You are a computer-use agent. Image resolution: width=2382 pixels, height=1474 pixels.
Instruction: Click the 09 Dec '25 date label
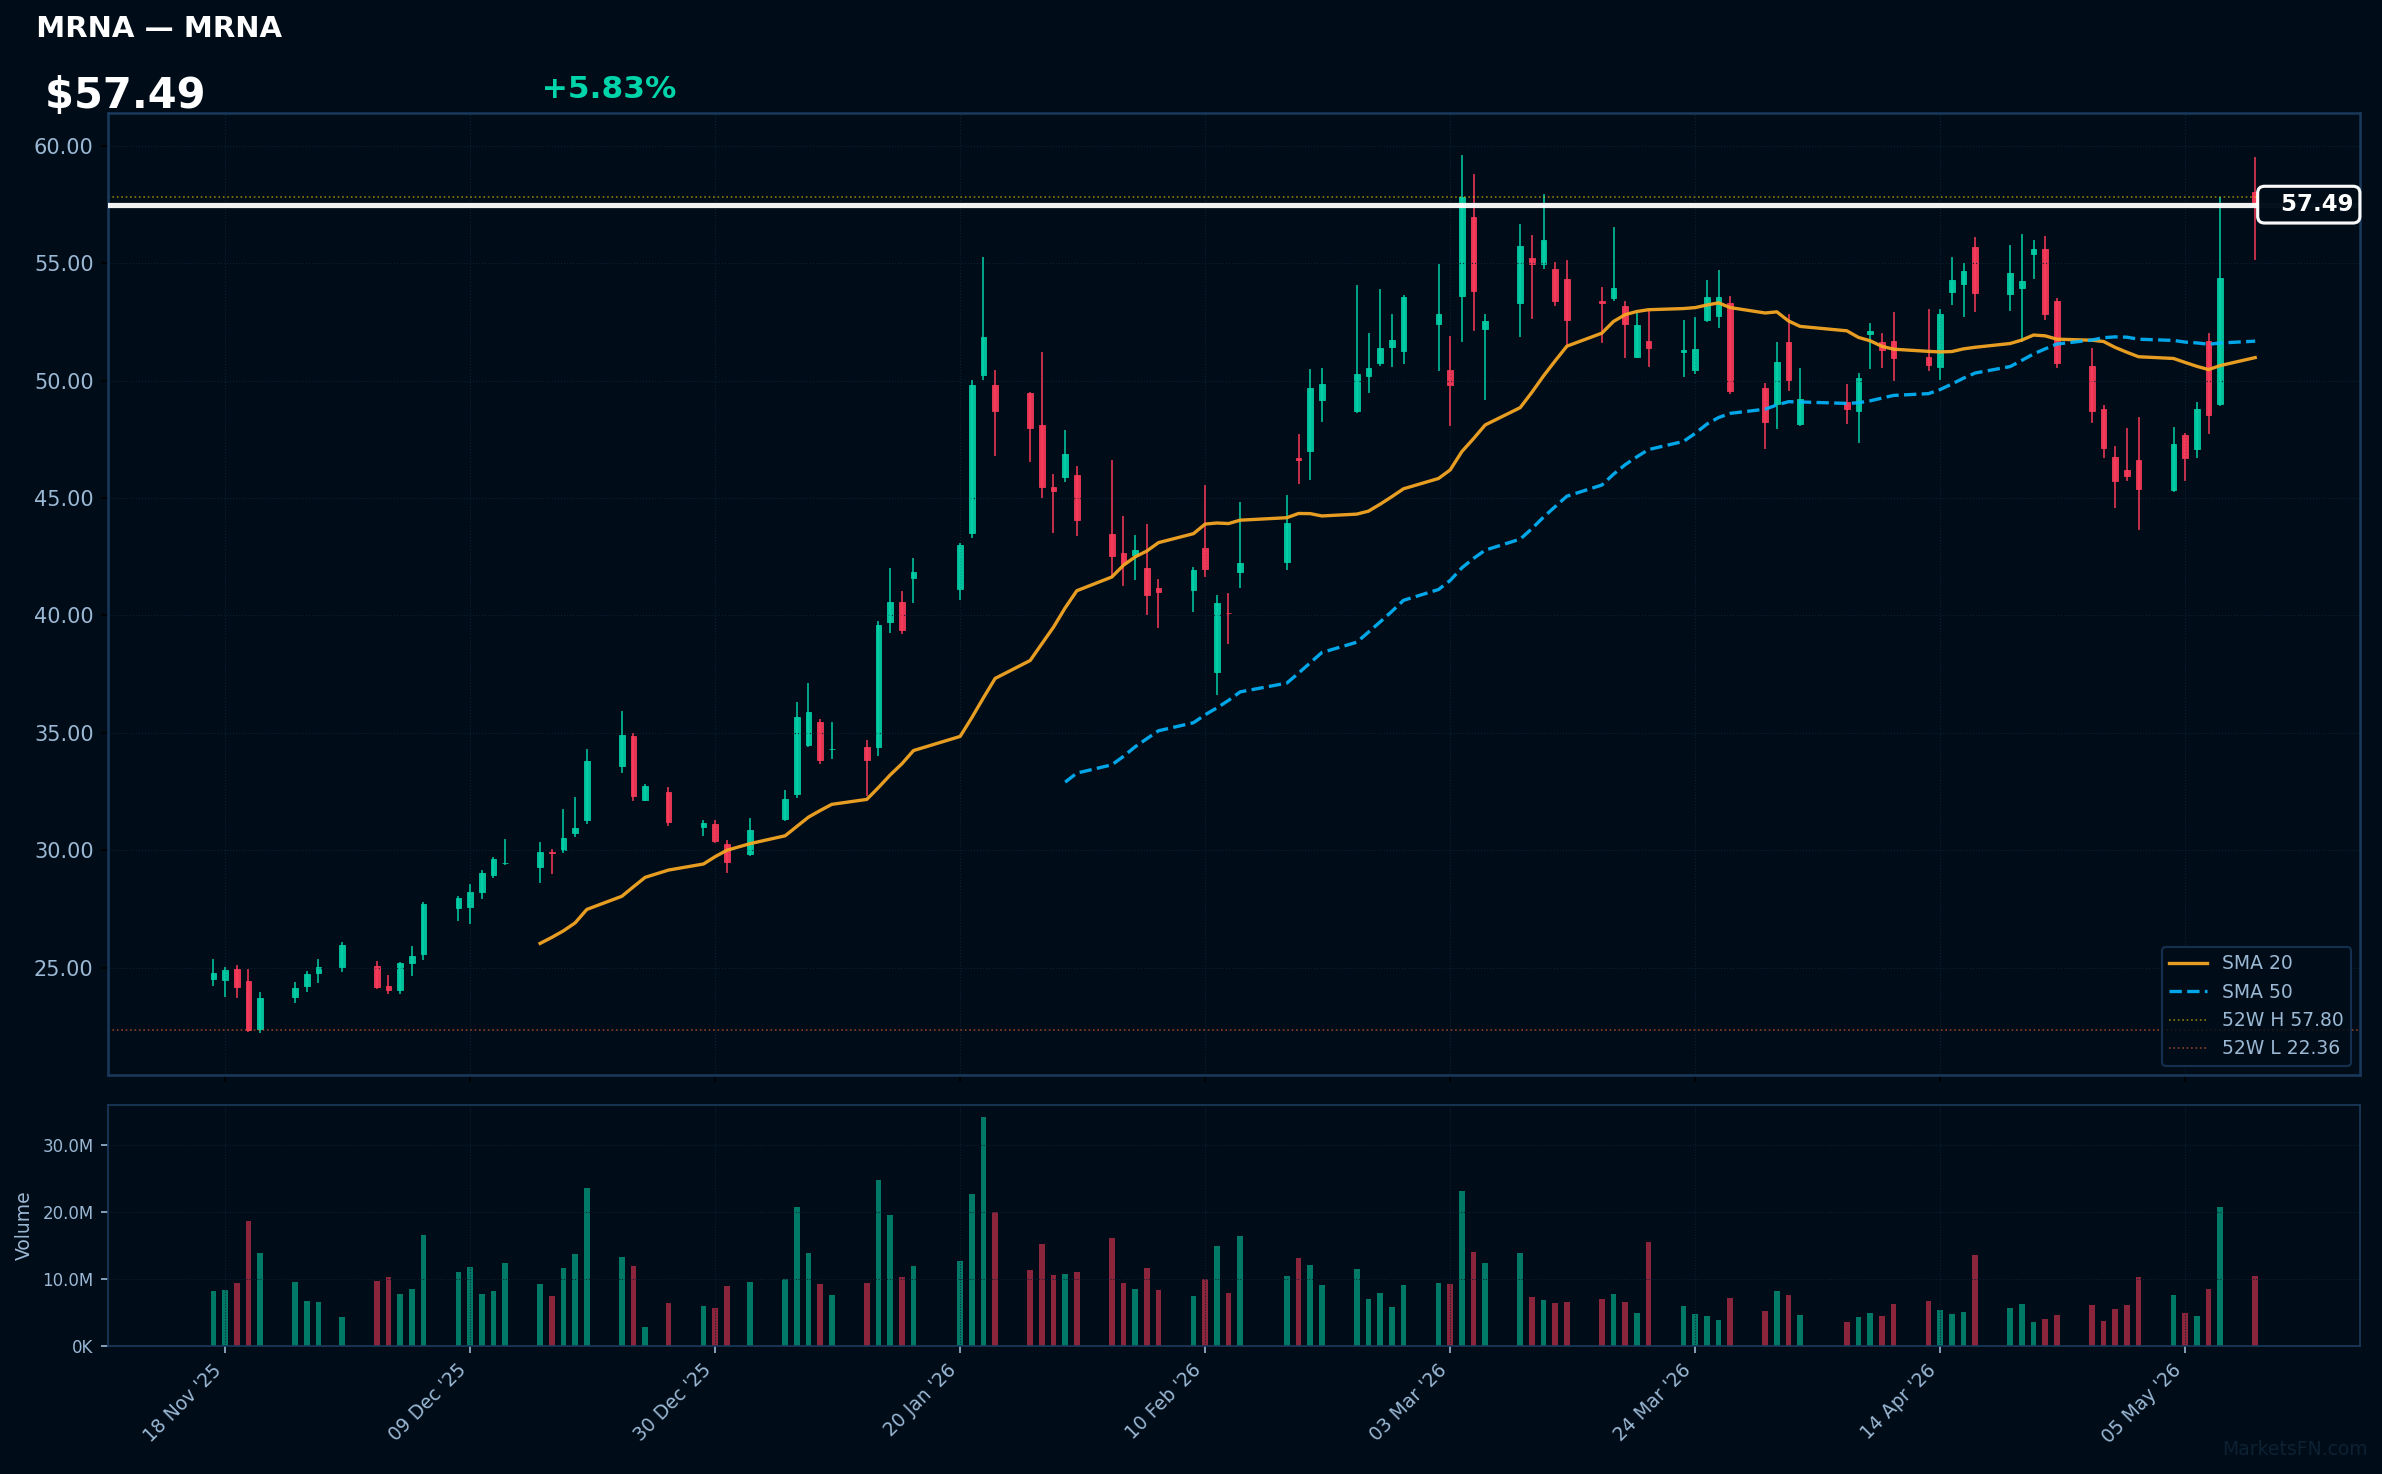tap(427, 1402)
